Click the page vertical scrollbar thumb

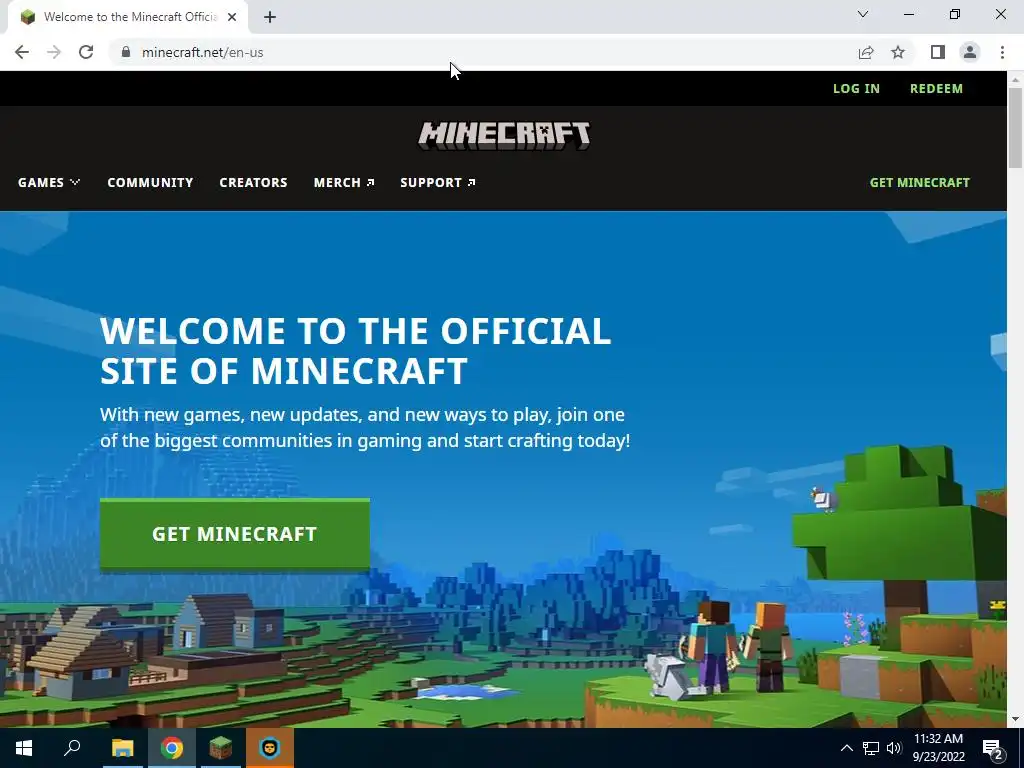1016,127
